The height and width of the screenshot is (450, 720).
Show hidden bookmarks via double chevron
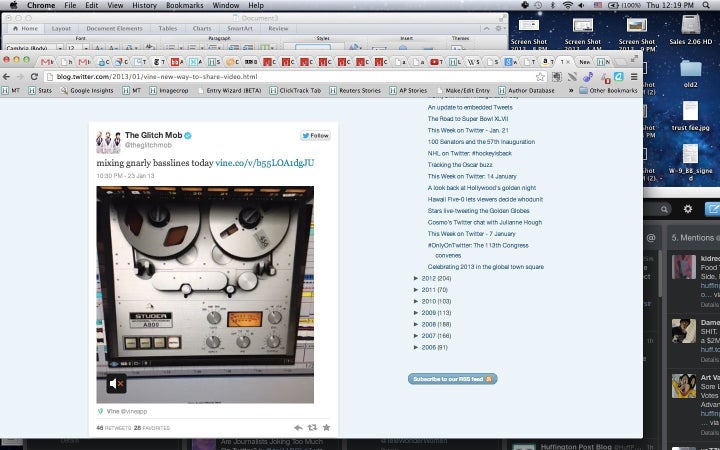571,90
